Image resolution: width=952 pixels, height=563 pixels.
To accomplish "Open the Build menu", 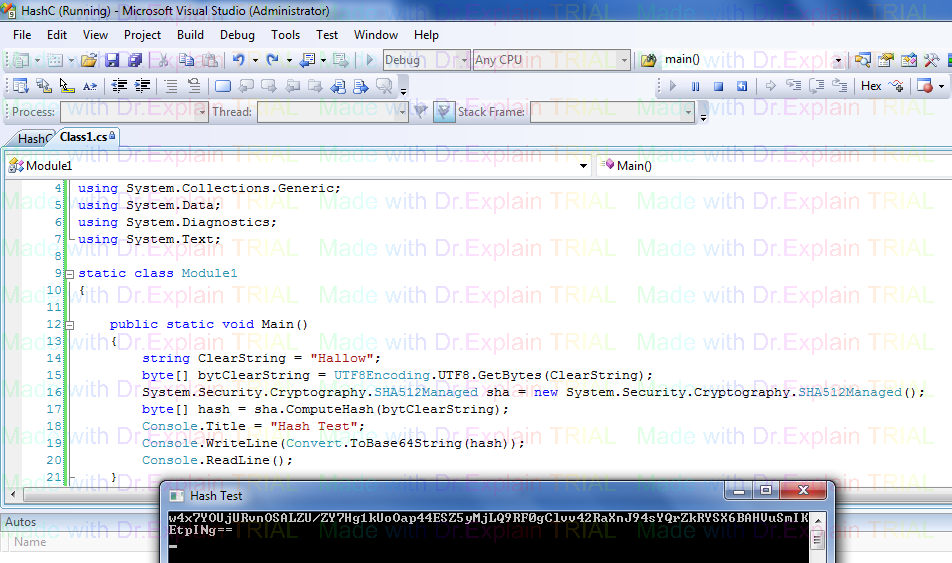I will [190, 35].
